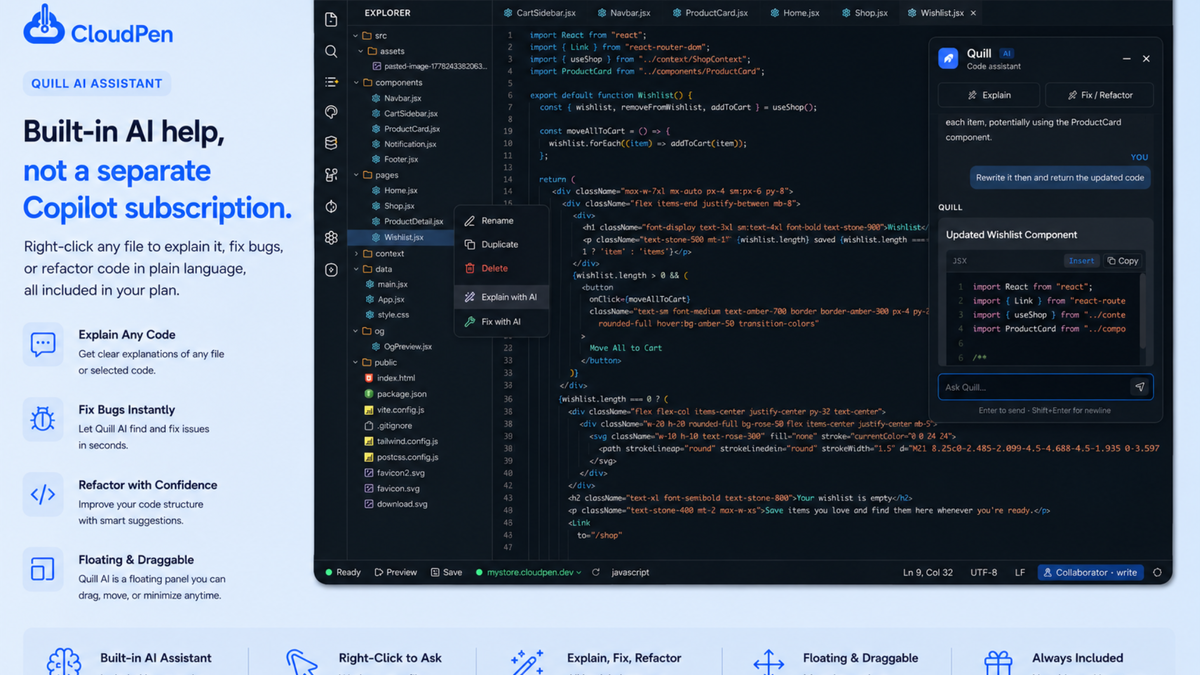1200x675 pixels.
Task: Focus the Ask Quill input field
Action: coord(1045,387)
